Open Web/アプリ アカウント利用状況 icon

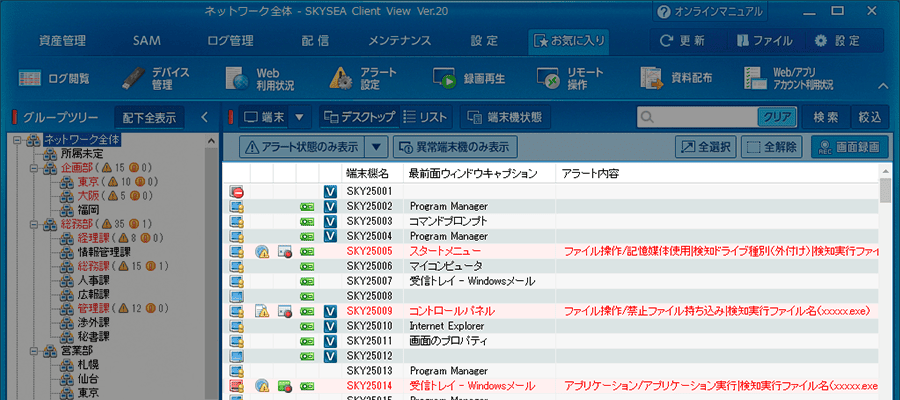(755, 79)
